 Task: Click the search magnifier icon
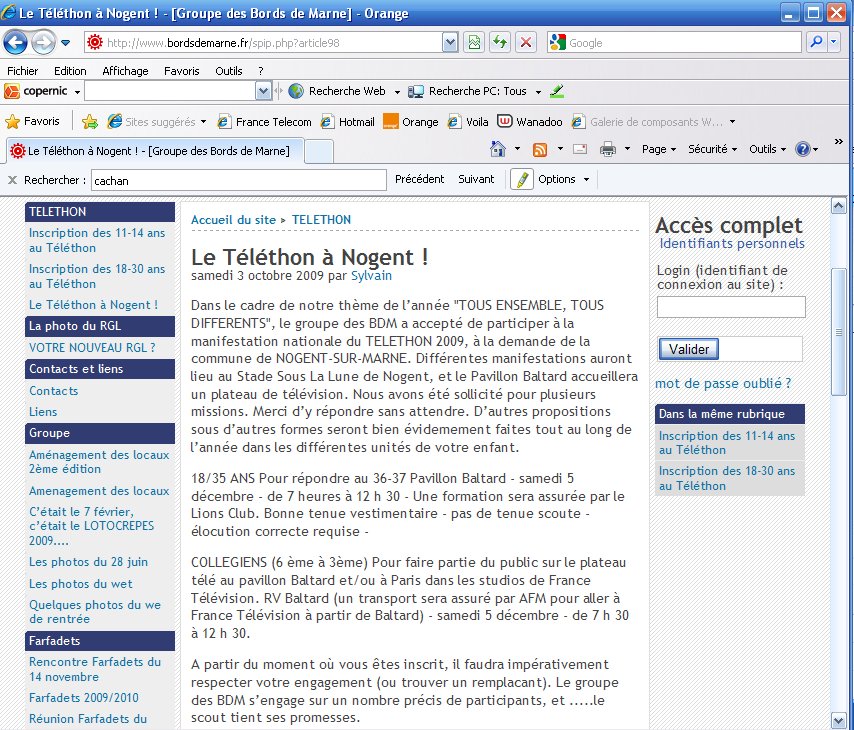[816, 42]
